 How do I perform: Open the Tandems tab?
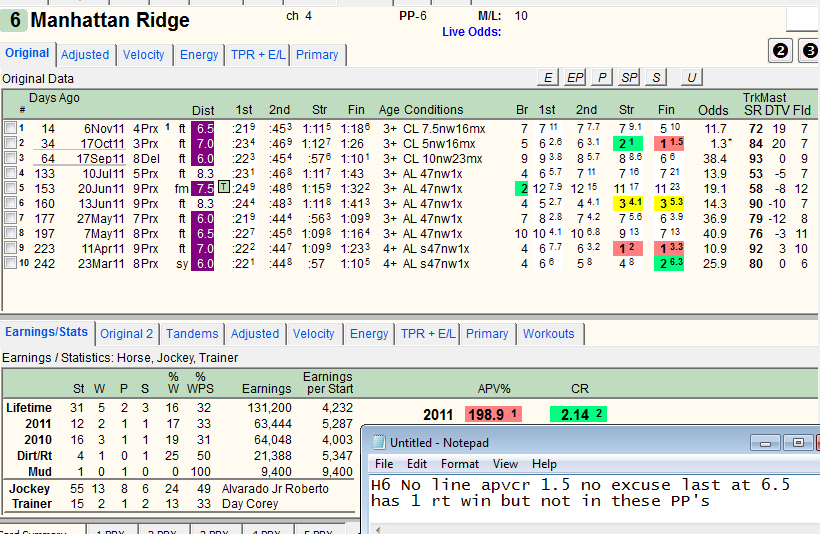(x=192, y=334)
